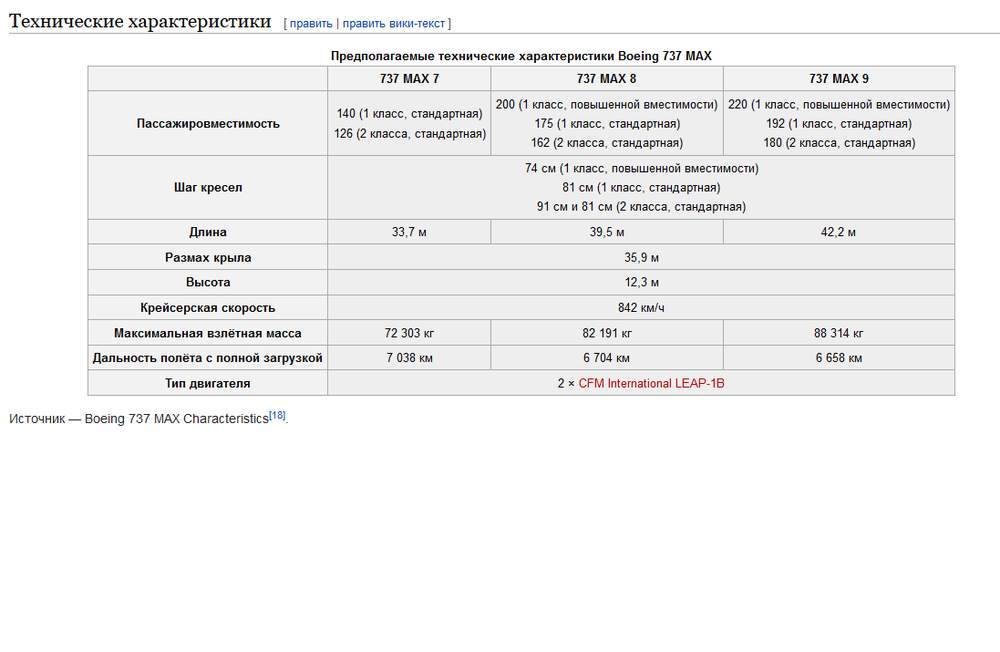This screenshot has height=652, width=1000.
Task: Click the table caption about Boeing 737 MAX
Action: pyautogui.click(x=521, y=56)
